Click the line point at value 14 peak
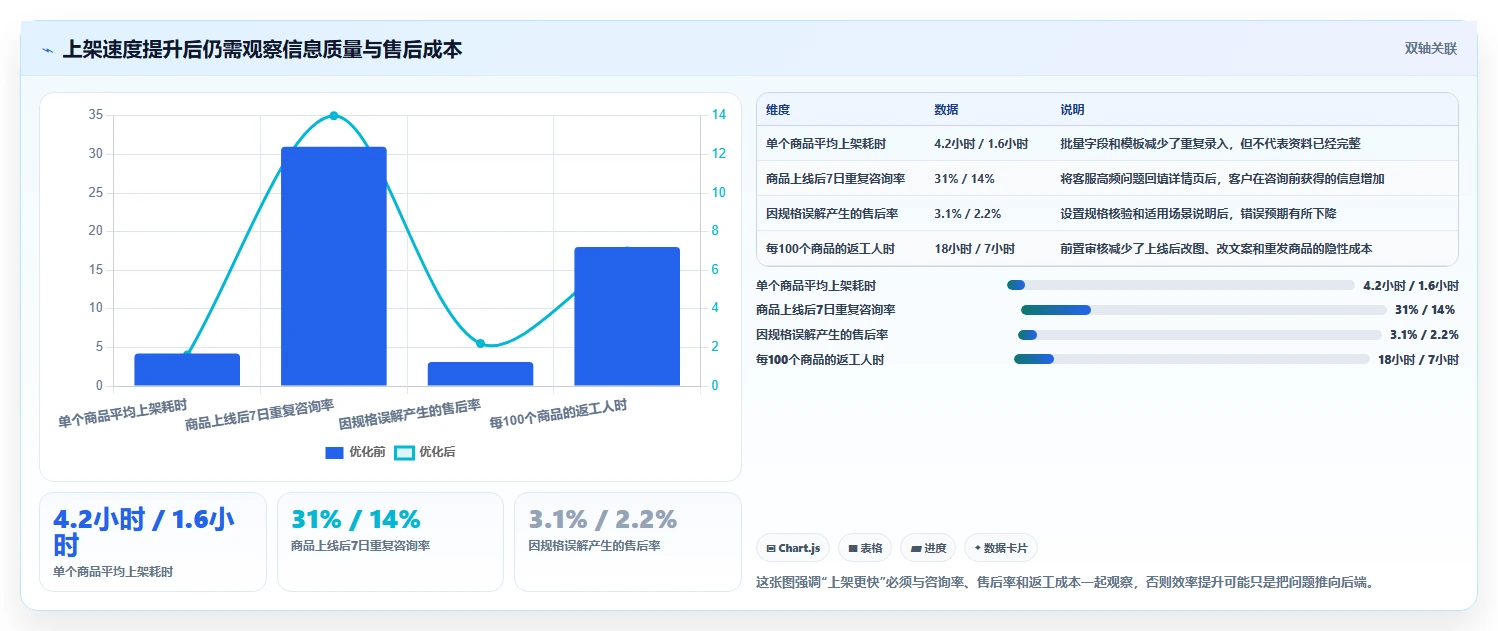The width and height of the screenshot is (1498, 631). pos(334,116)
